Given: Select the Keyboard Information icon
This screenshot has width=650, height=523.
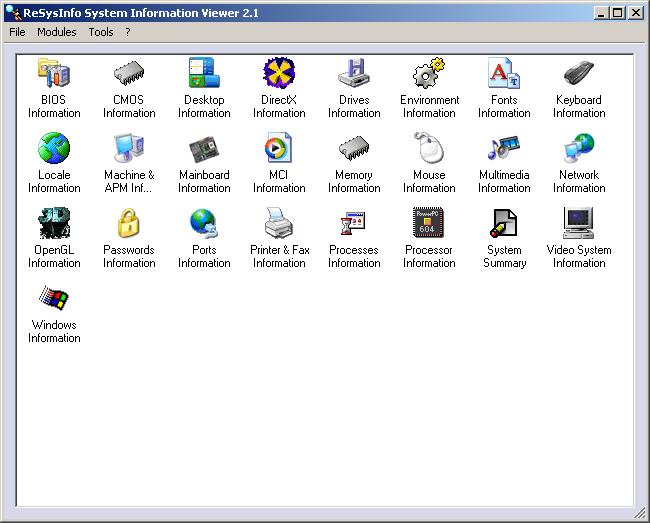Looking at the screenshot, I should coord(579,73).
